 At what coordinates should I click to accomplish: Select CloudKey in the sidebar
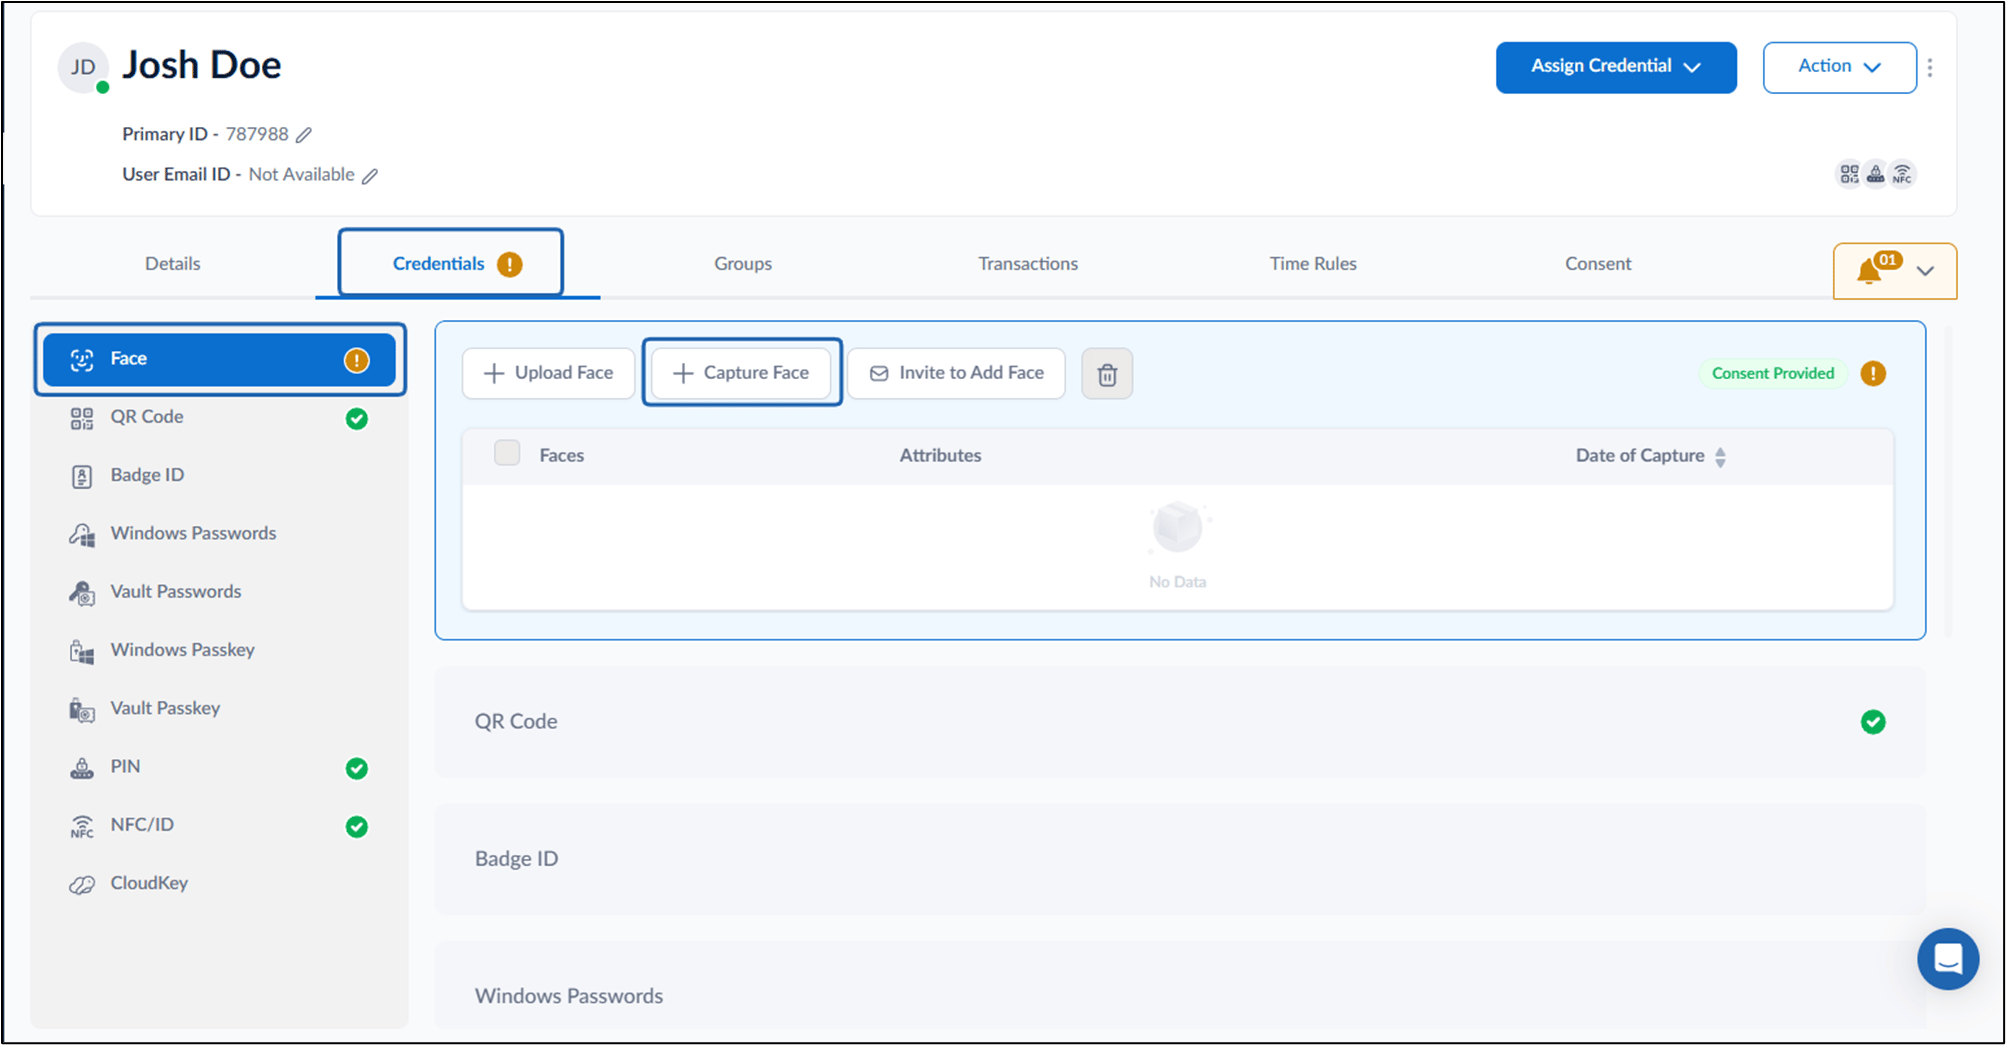[219, 883]
